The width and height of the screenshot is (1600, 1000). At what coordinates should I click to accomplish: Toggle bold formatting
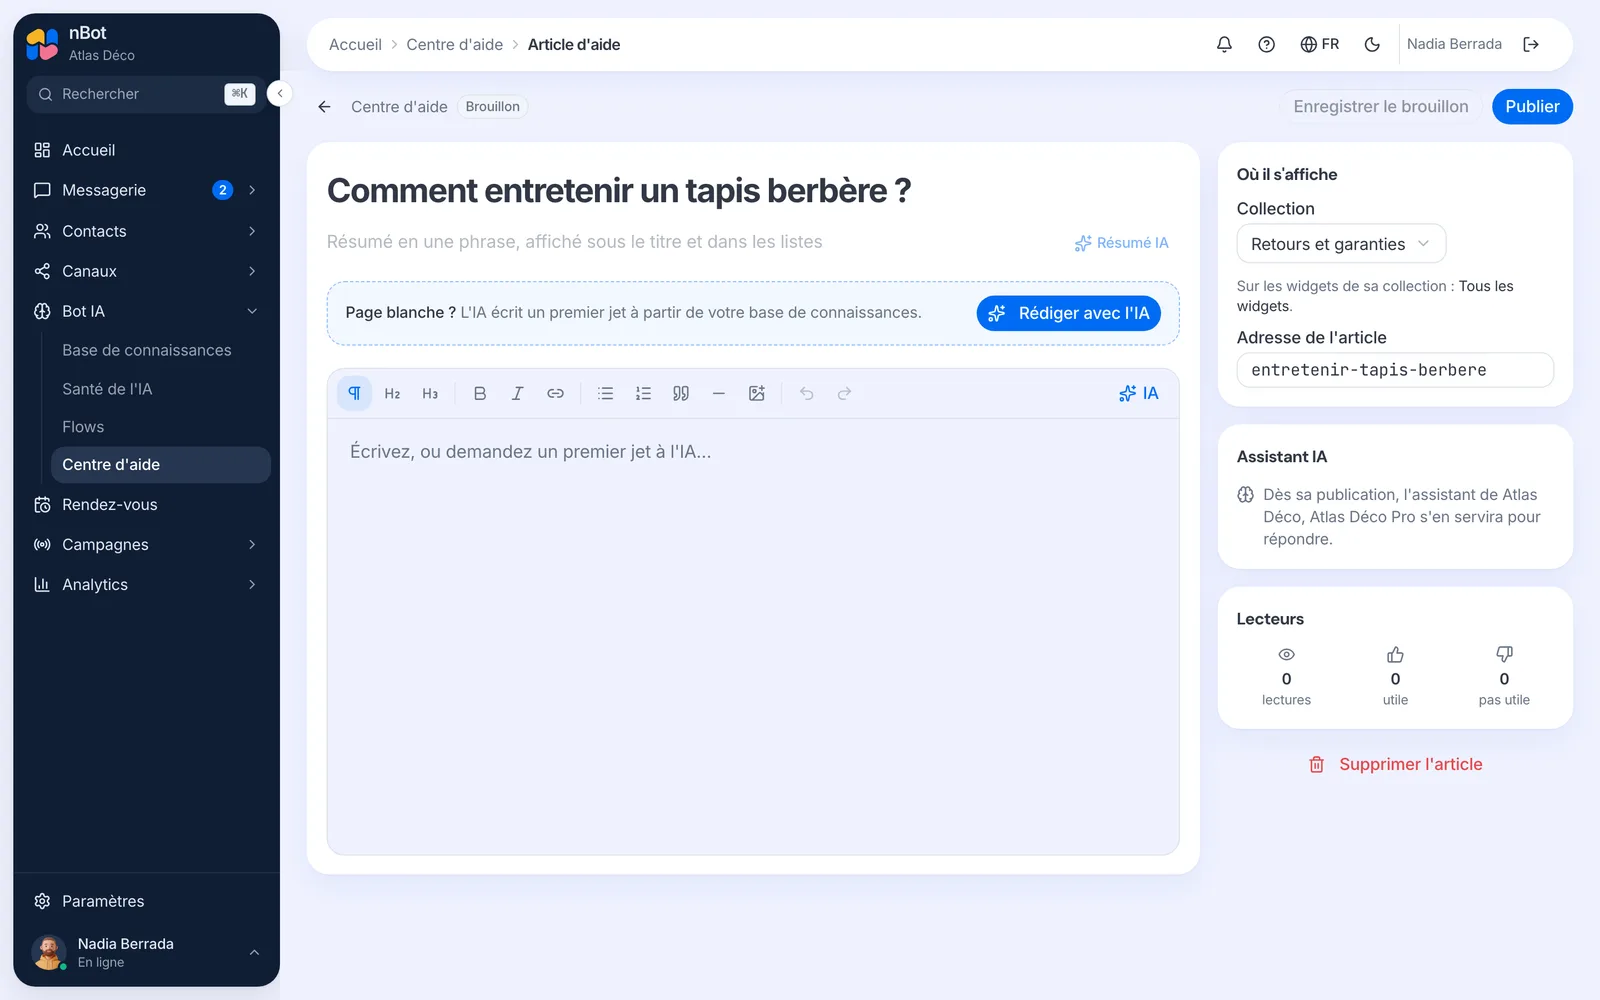tap(480, 394)
